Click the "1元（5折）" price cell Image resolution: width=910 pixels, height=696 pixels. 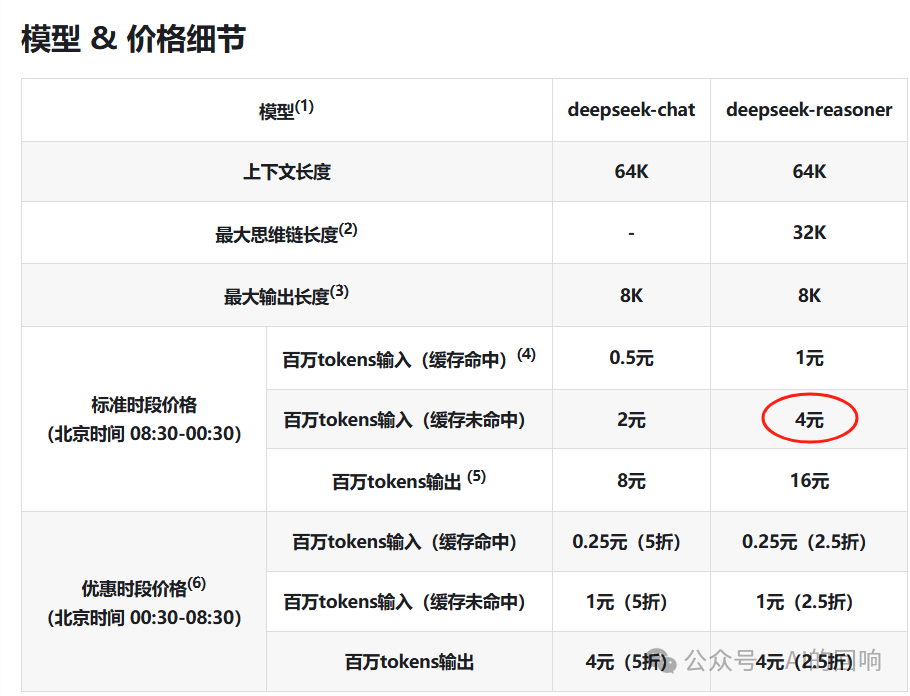click(x=627, y=602)
